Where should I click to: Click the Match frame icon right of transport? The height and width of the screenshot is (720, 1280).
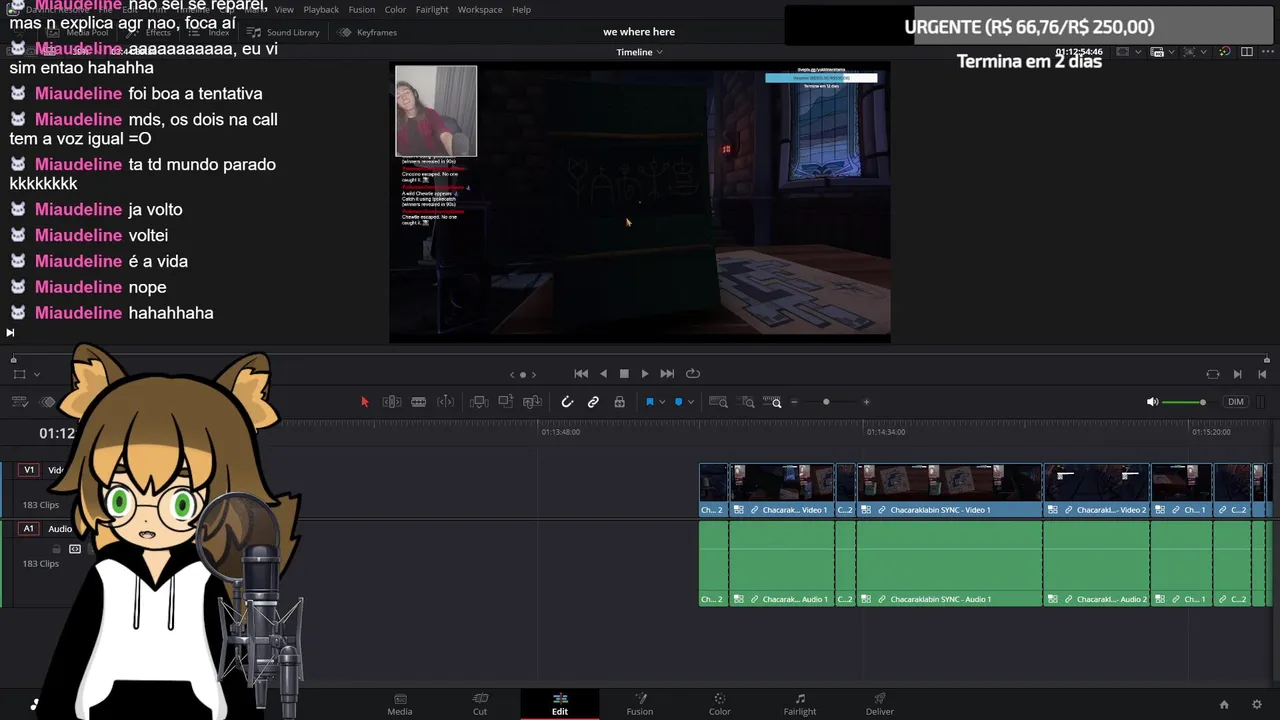[x=1213, y=374]
